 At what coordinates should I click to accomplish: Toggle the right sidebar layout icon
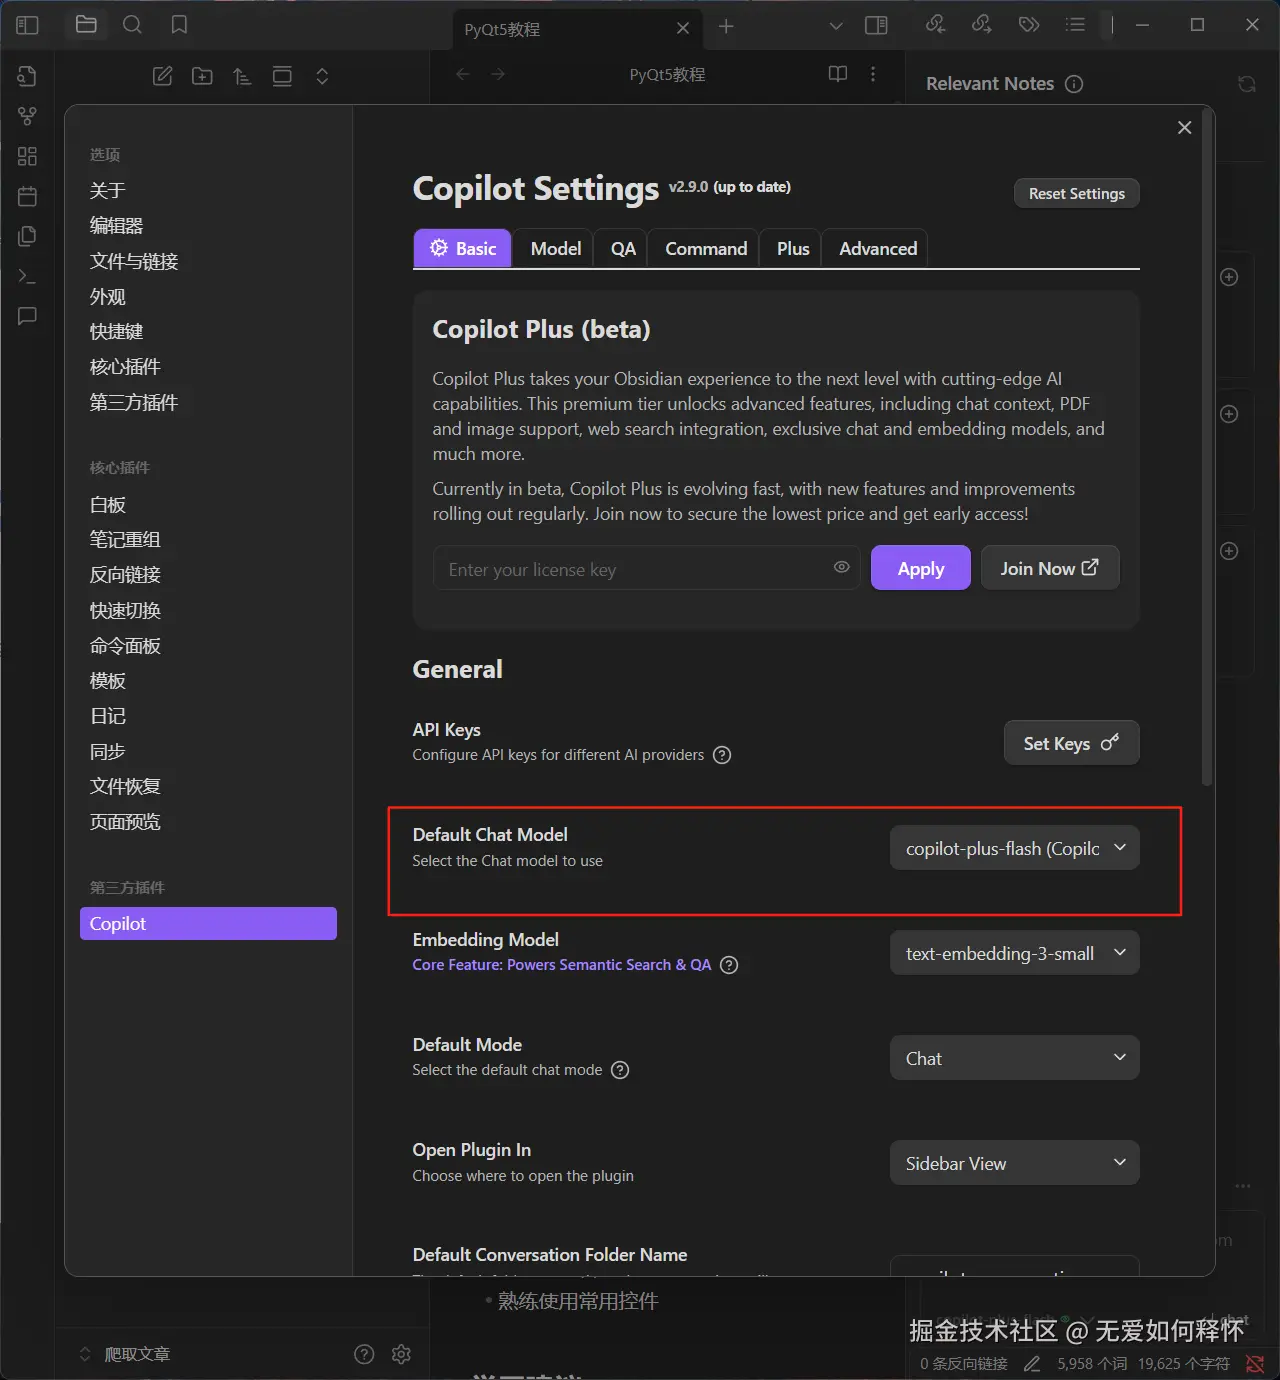coord(876,25)
